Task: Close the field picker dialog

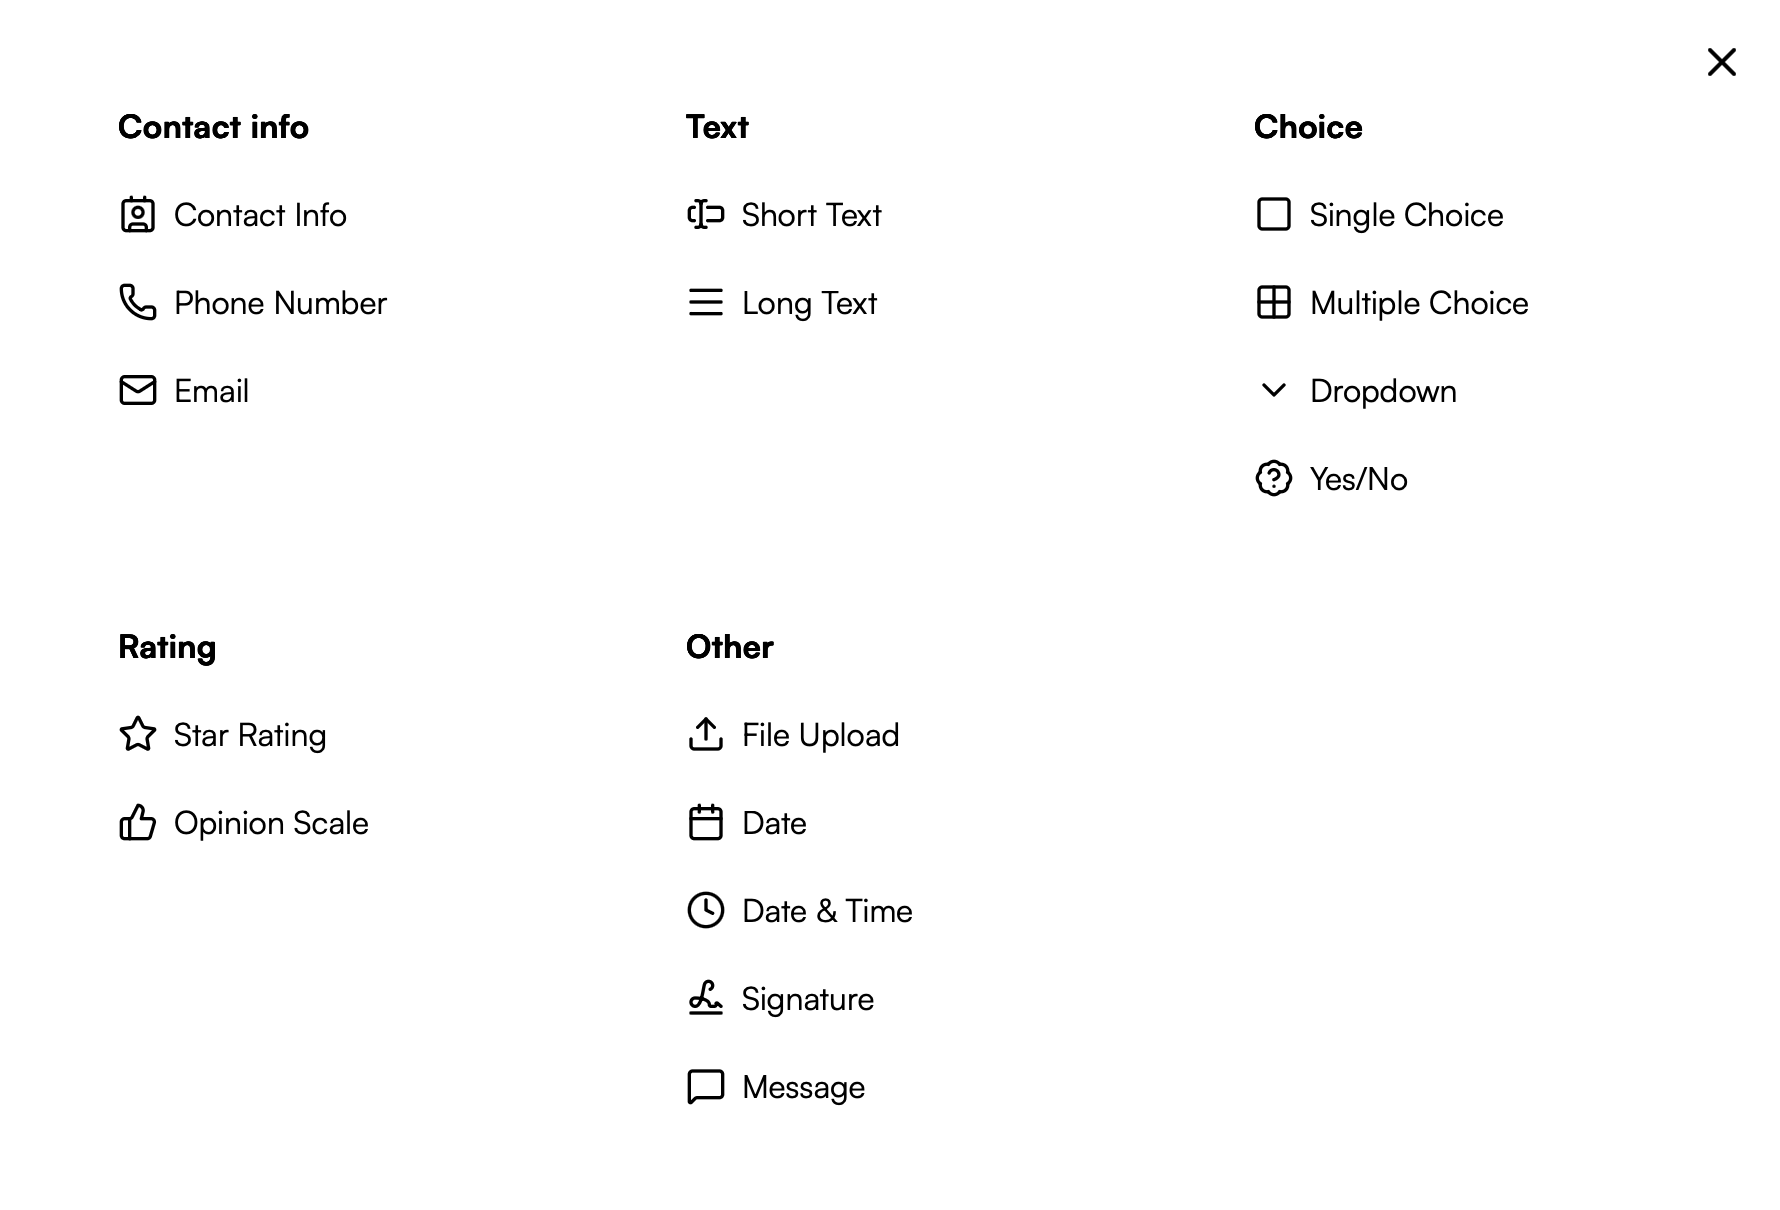Action: pyautogui.click(x=1721, y=62)
